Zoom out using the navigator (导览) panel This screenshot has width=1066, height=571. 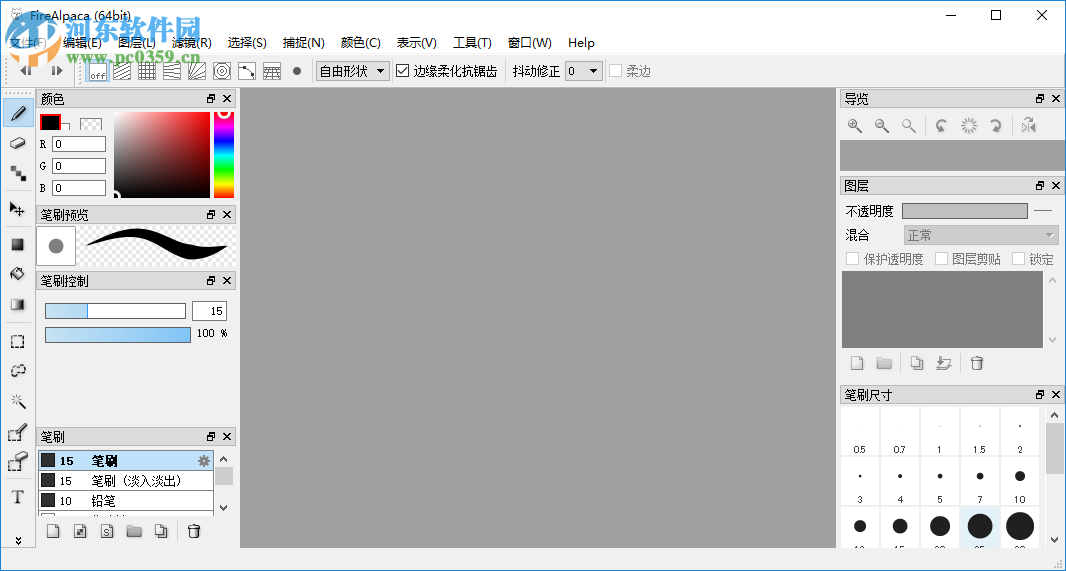click(882, 126)
